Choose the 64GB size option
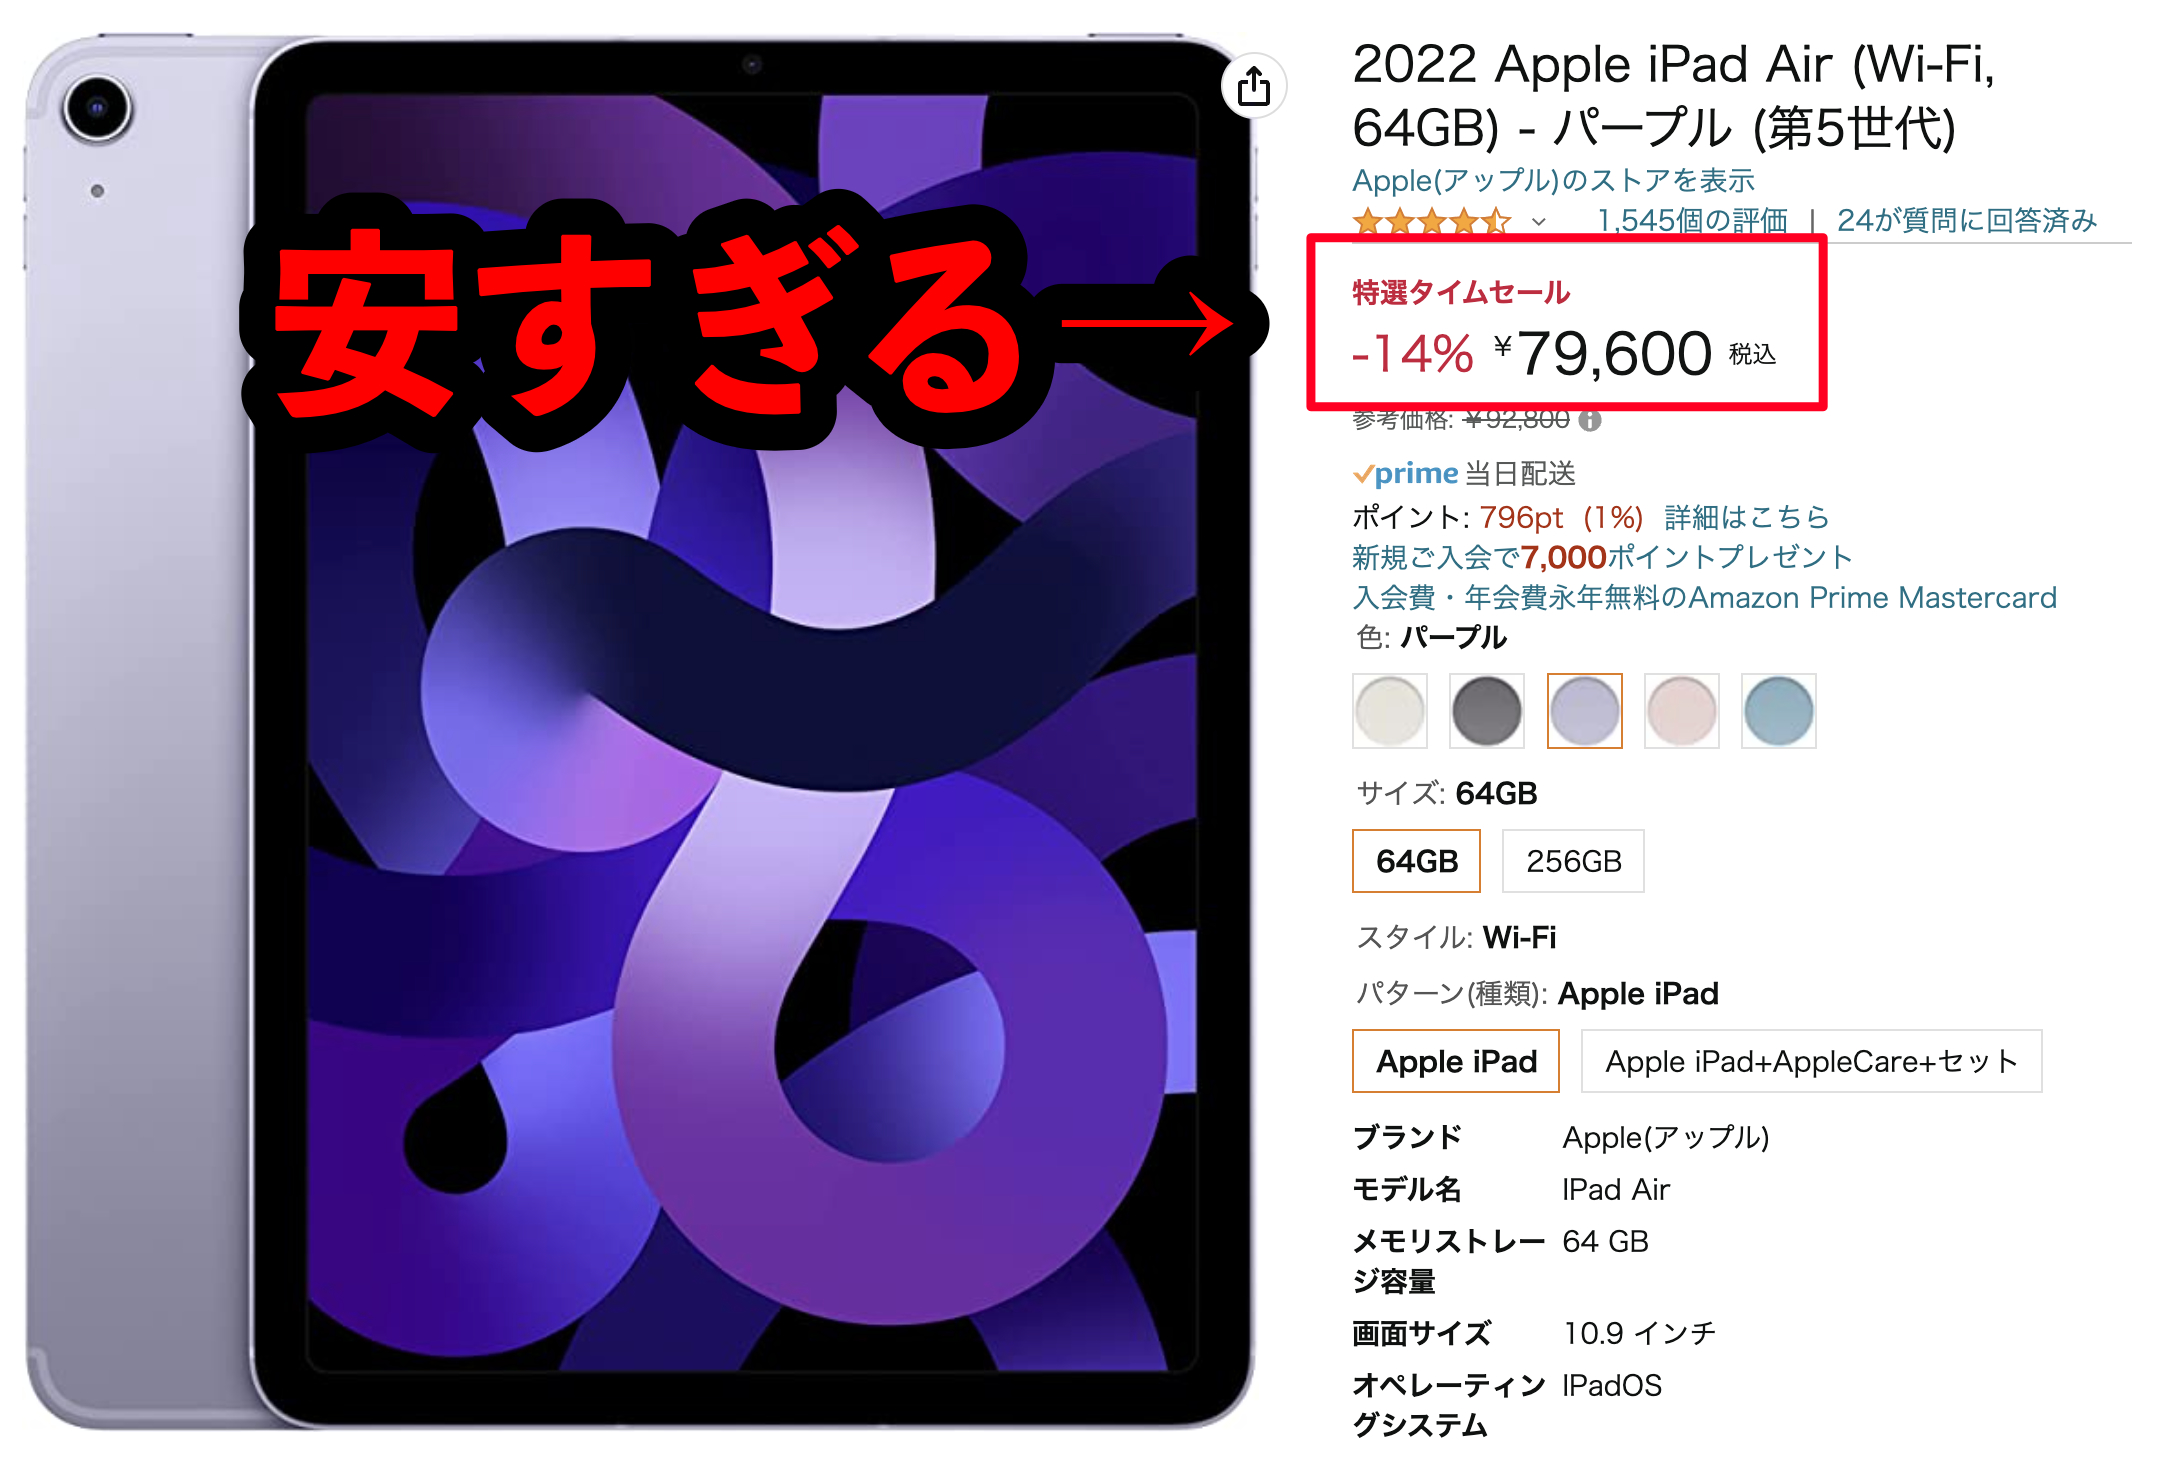The width and height of the screenshot is (2166, 1457). [x=1416, y=861]
